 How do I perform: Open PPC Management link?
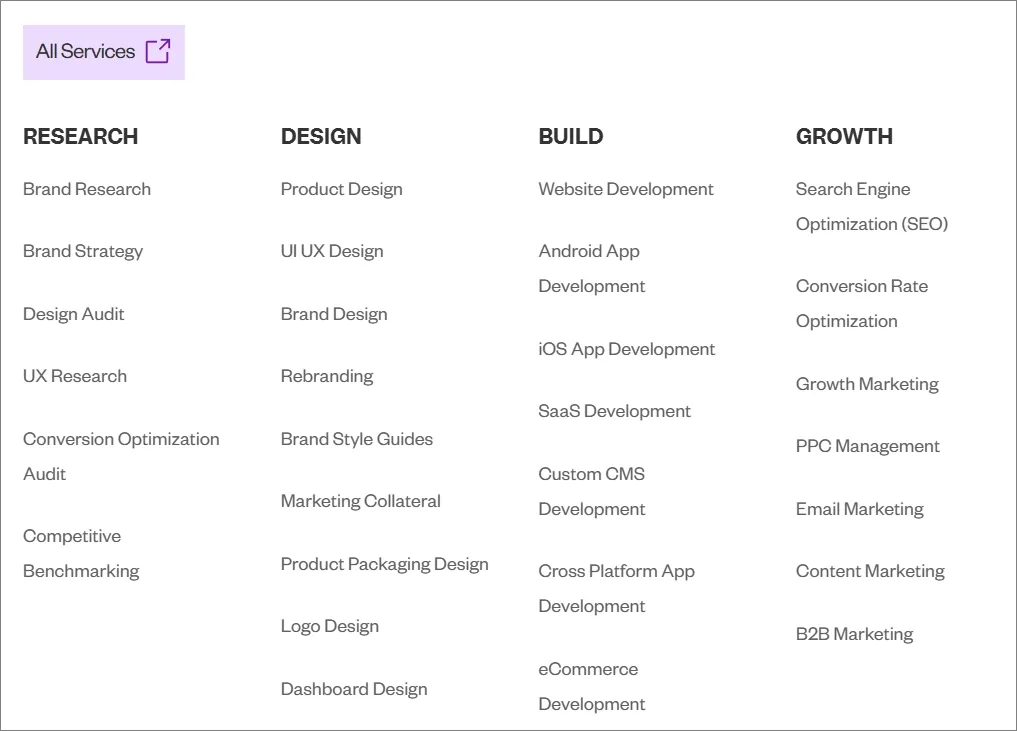[868, 446]
